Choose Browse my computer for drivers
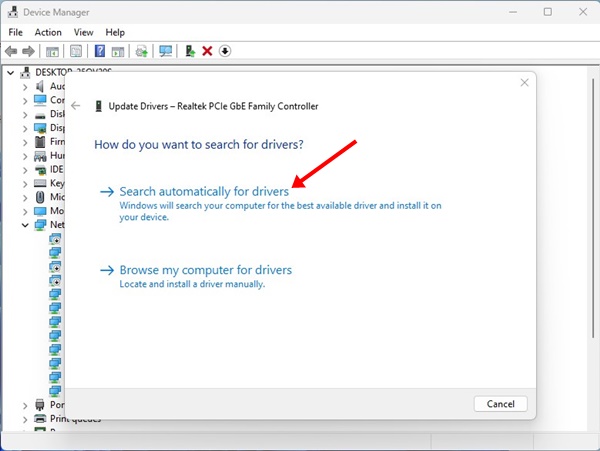The height and width of the screenshot is (451, 600). 205,270
